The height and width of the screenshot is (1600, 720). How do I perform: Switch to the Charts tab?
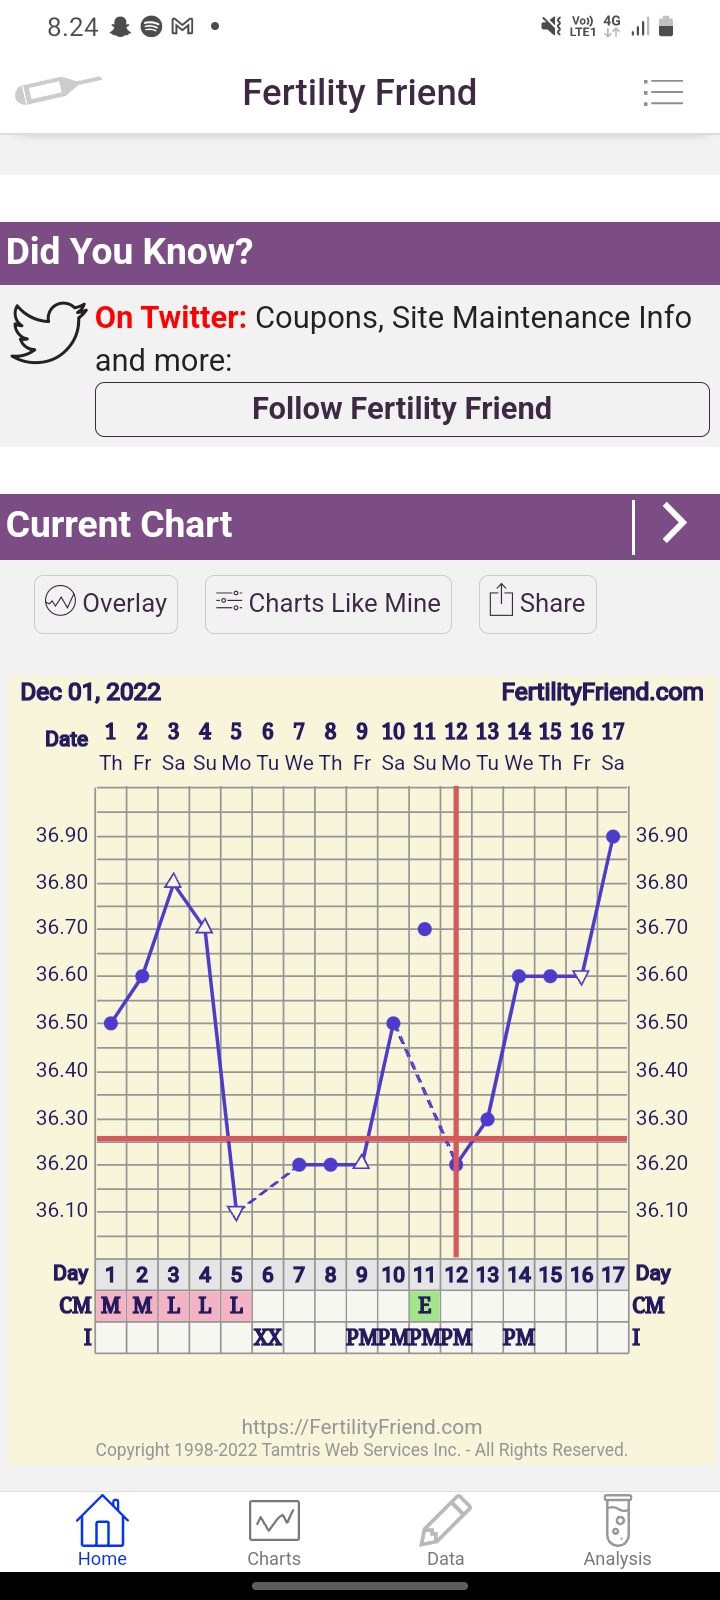coord(274,1532)
